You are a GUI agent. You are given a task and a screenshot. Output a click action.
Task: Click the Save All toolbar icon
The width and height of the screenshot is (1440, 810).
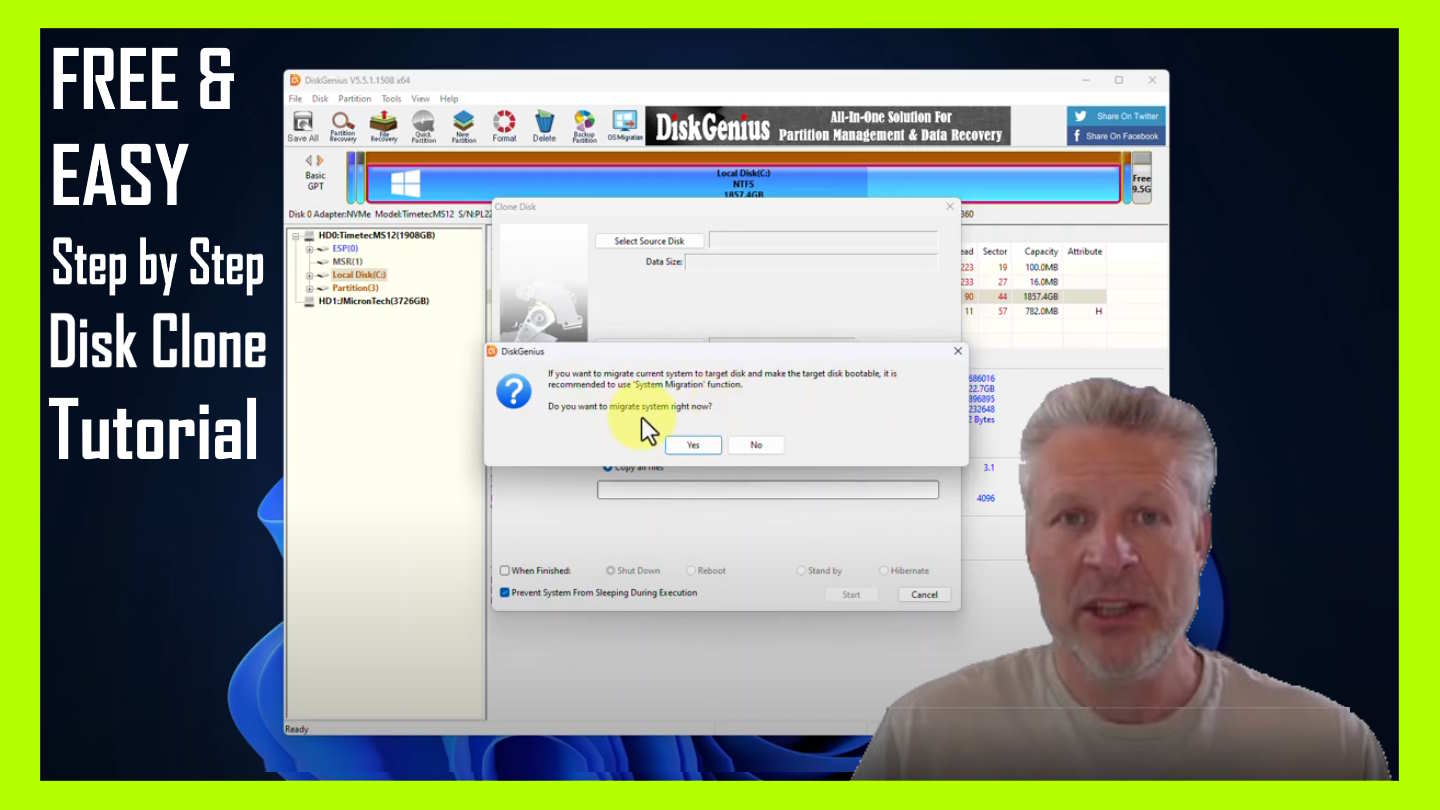point(303,126)
